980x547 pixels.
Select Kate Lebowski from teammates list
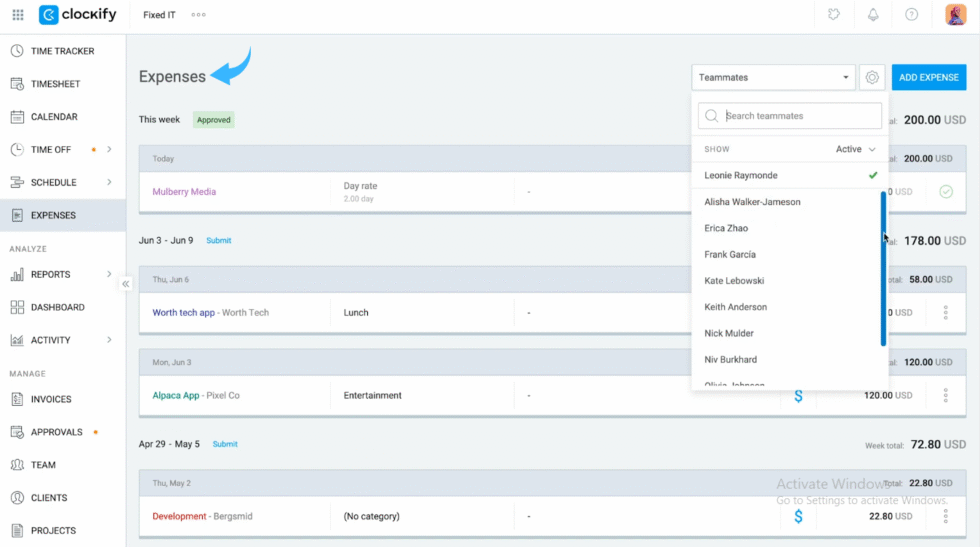[x=734, y=281]
